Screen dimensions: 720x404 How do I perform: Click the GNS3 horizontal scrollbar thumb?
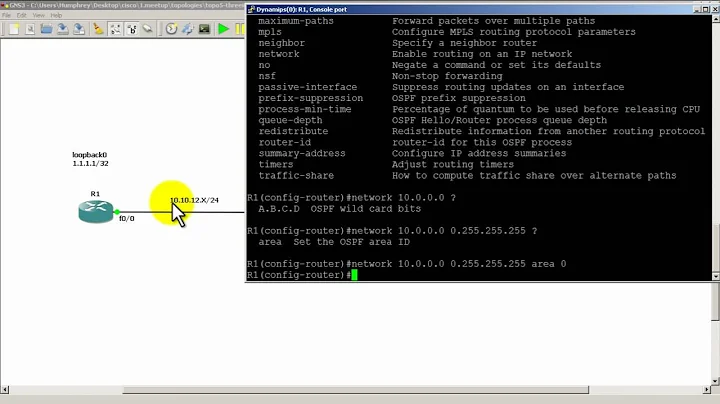(x=355, y=390)
